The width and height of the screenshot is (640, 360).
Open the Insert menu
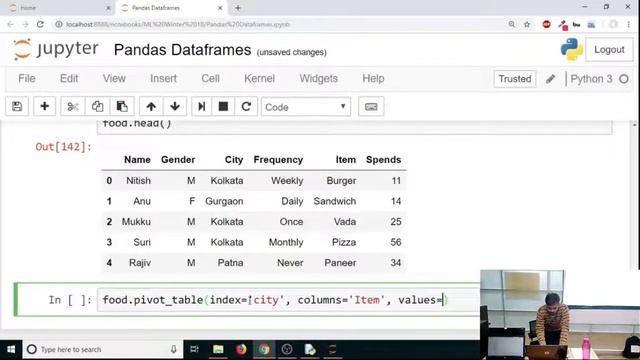click(163, 78)
